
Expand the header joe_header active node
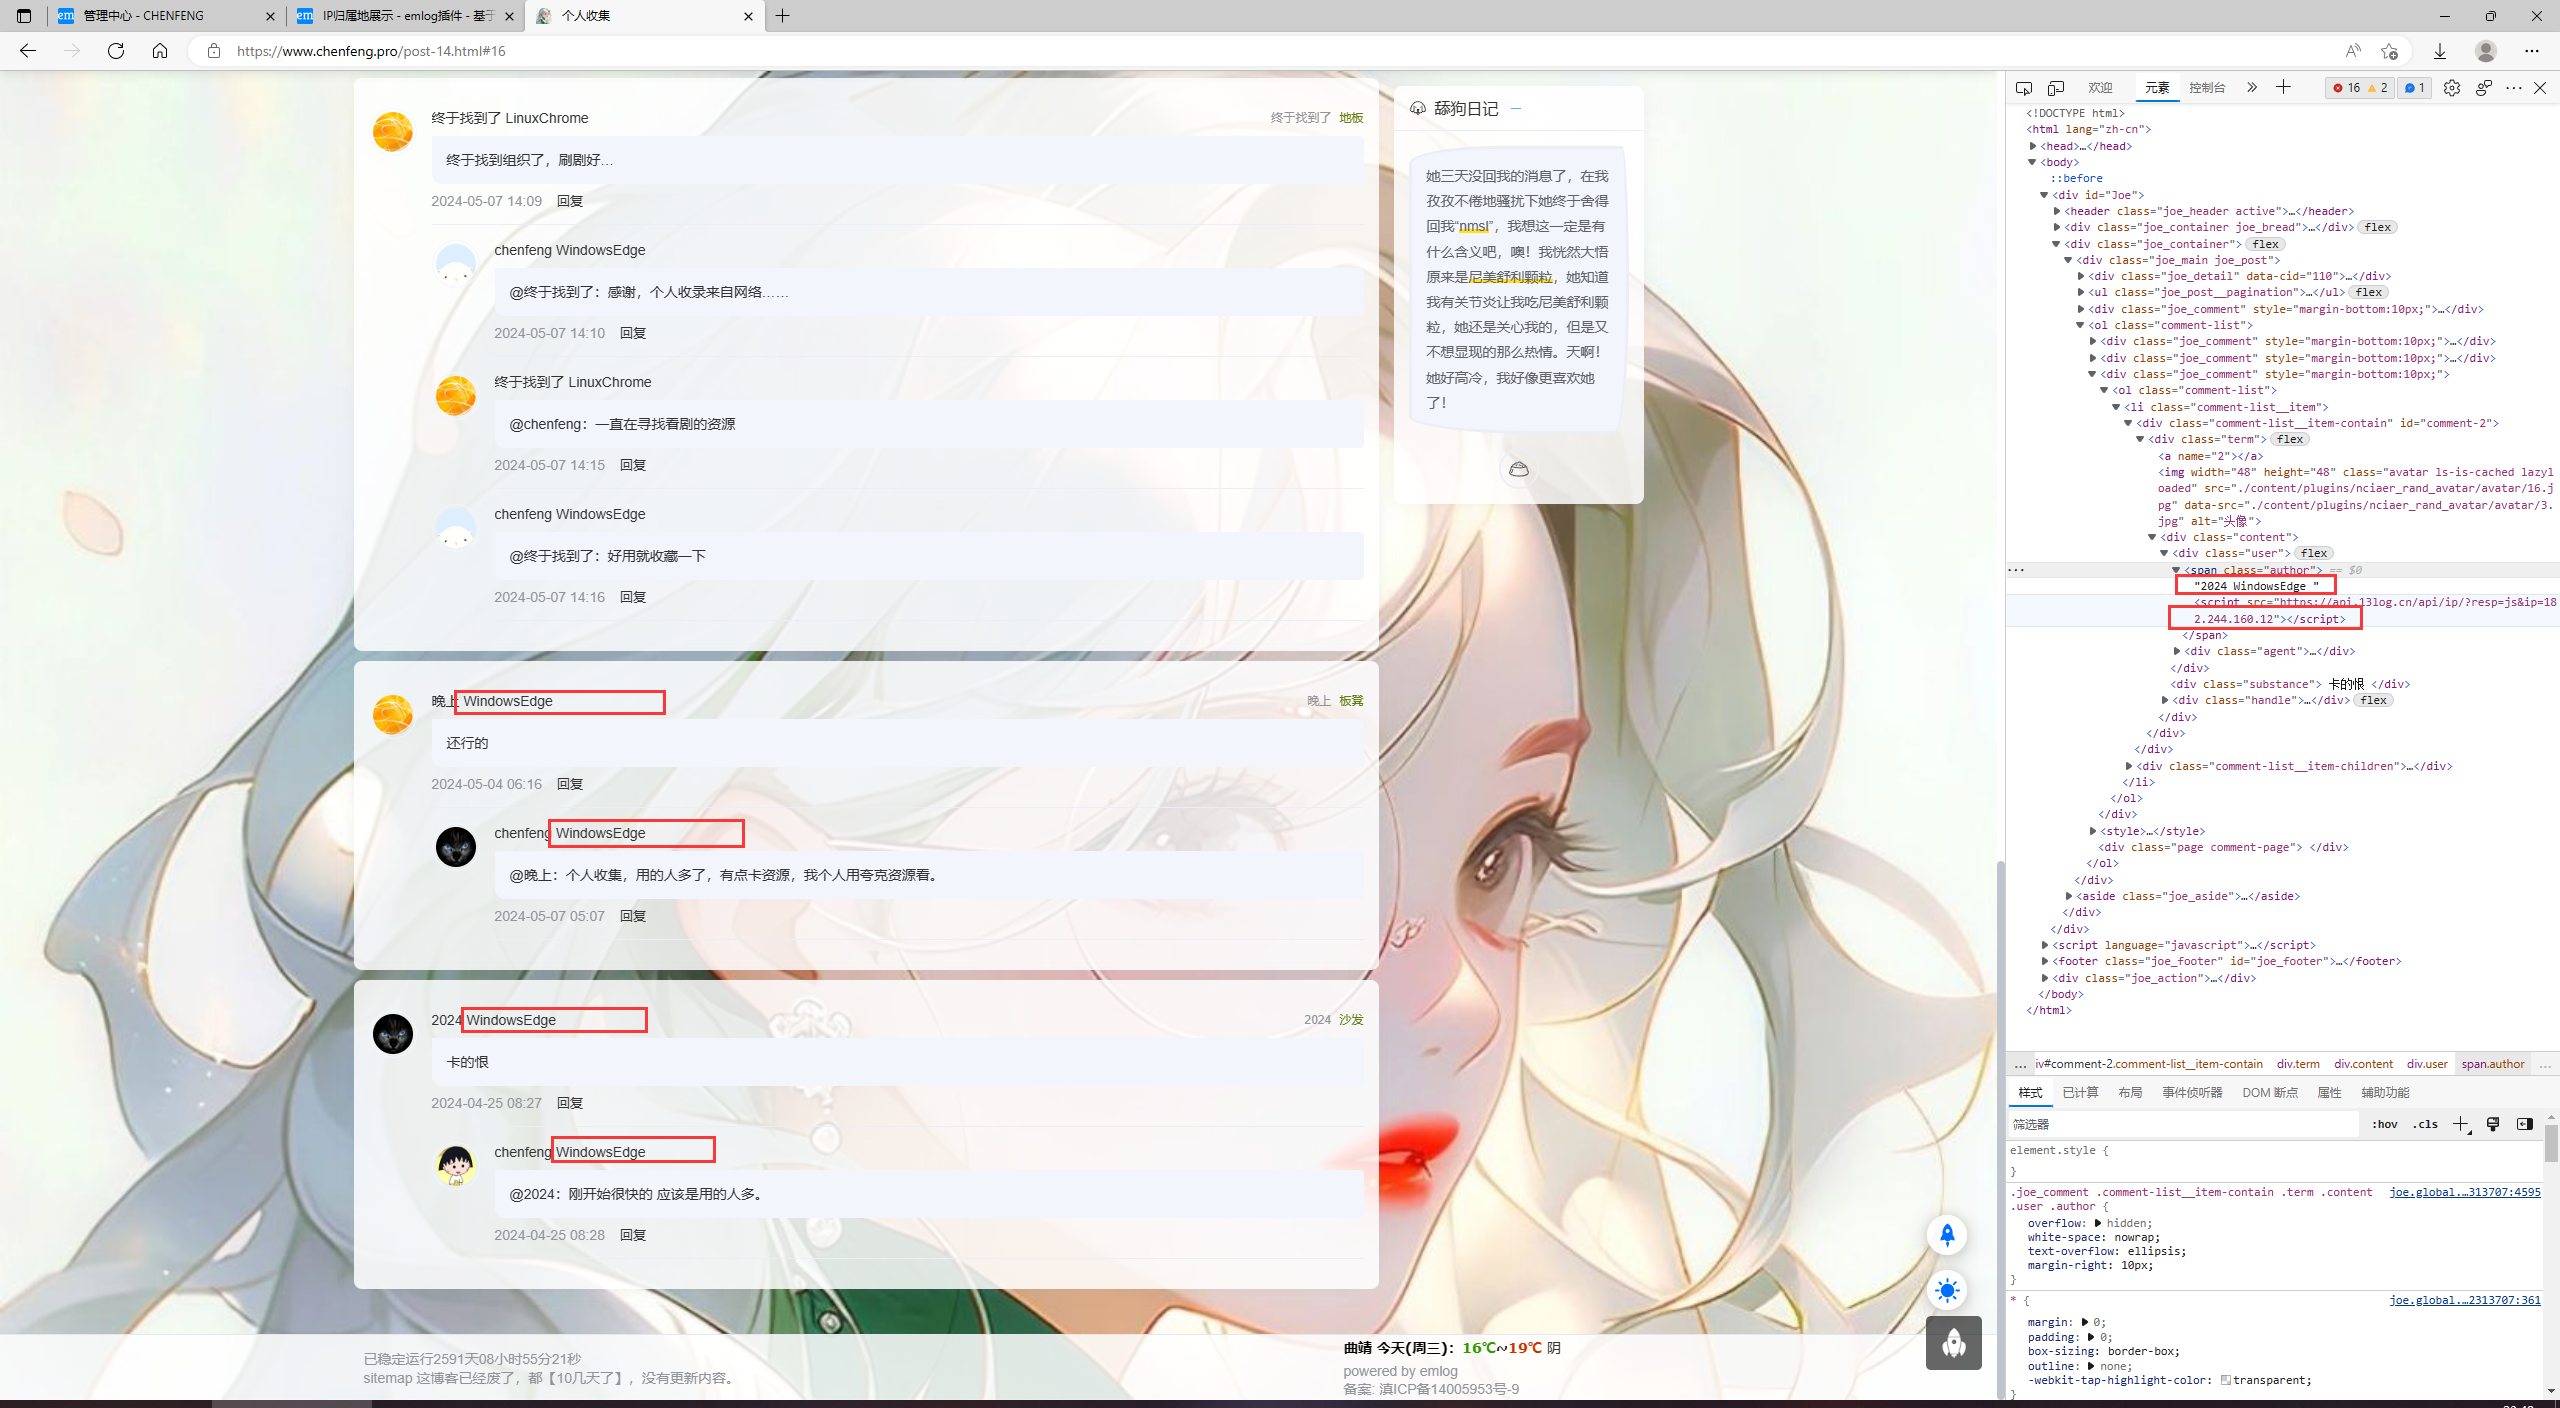click(x=2057, y=211)
